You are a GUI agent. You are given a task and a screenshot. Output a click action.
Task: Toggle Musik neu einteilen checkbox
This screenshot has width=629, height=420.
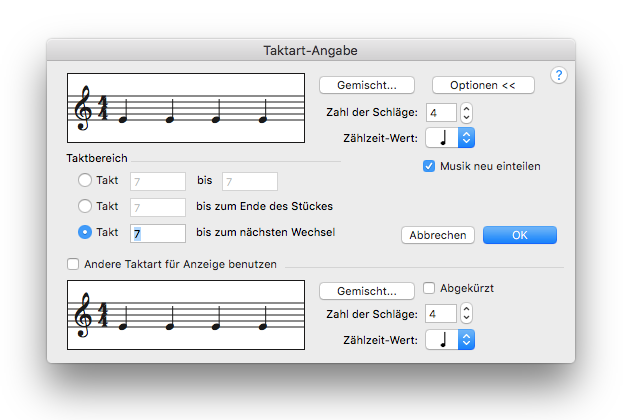tap(429, 166)
